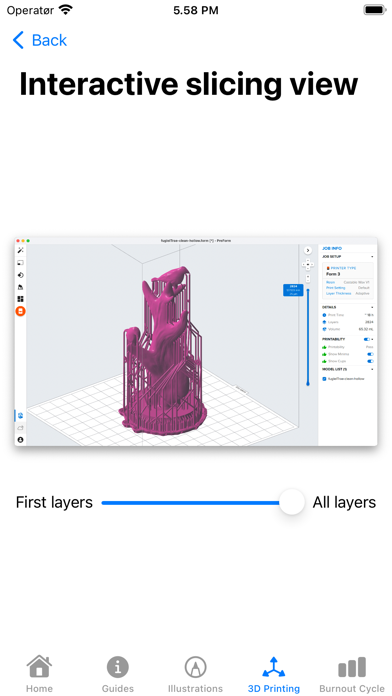Collapse the Model List section arrow

tap(372, 369)
